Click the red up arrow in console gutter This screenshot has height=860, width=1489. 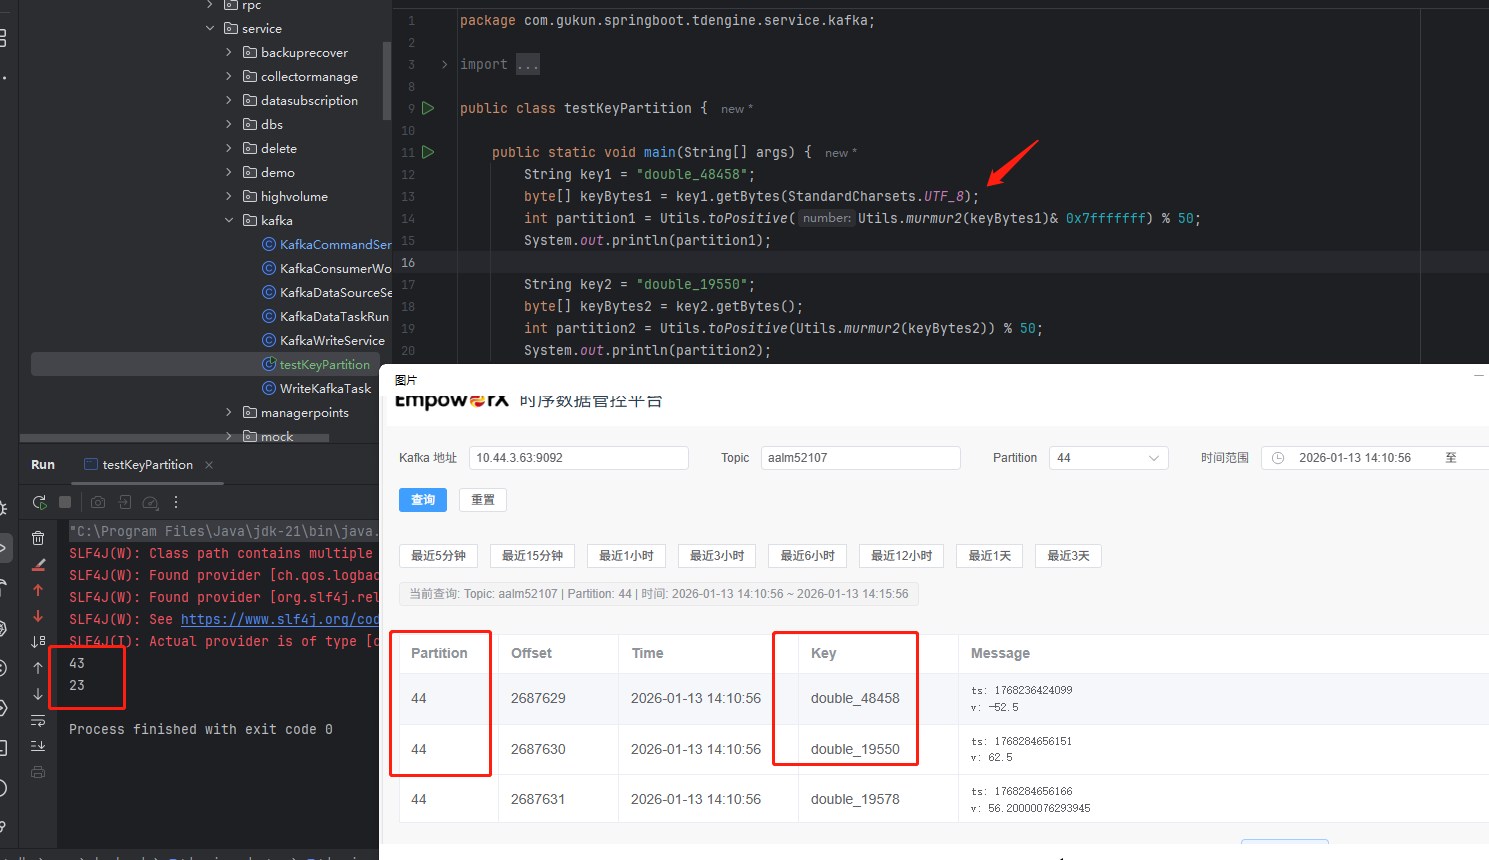click(x=38, y=590)
